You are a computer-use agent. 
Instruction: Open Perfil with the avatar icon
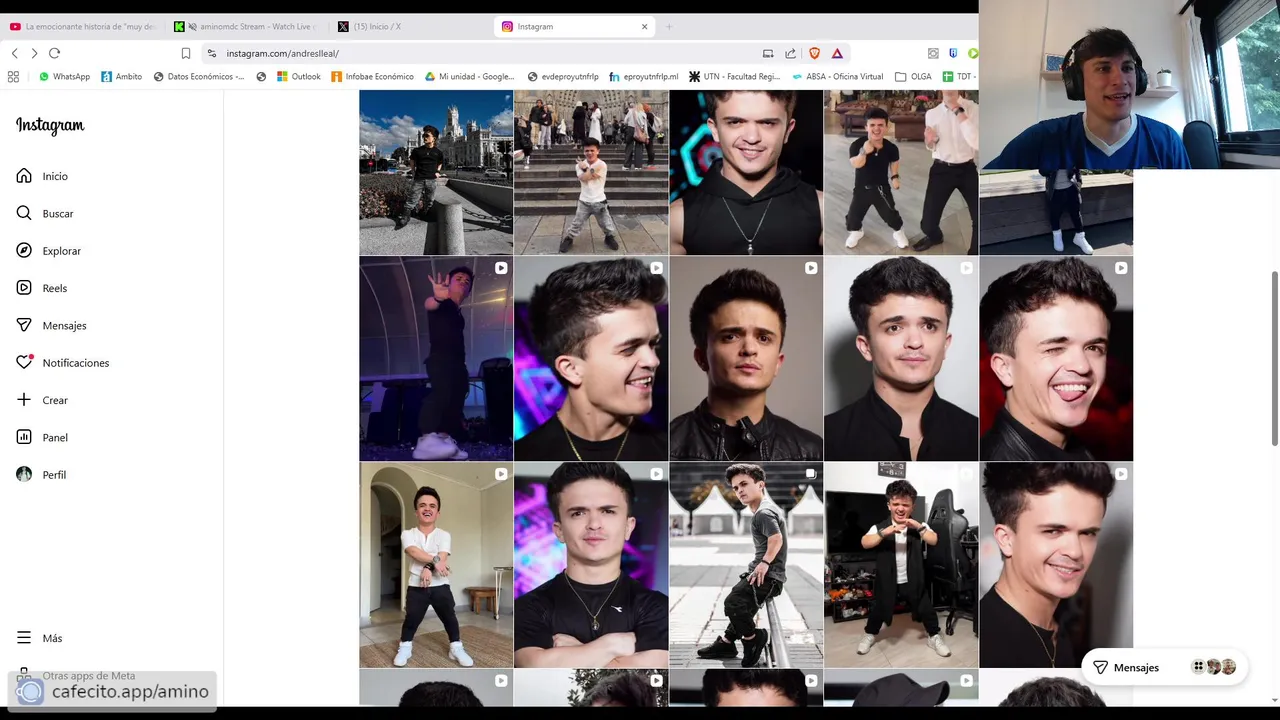coord(41,475)
